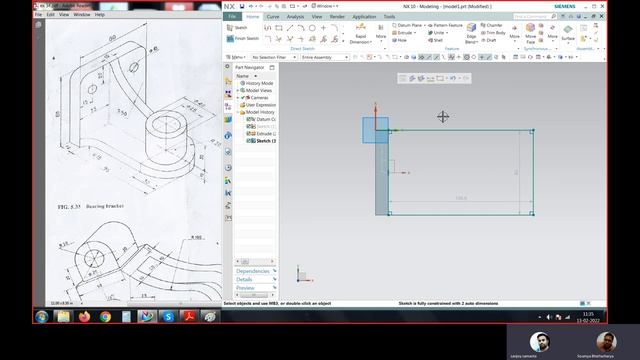The height and width of the screenshot is (360, 640).
Task: Toggle the Cameras check mark
Action: [x=243, y=98]
